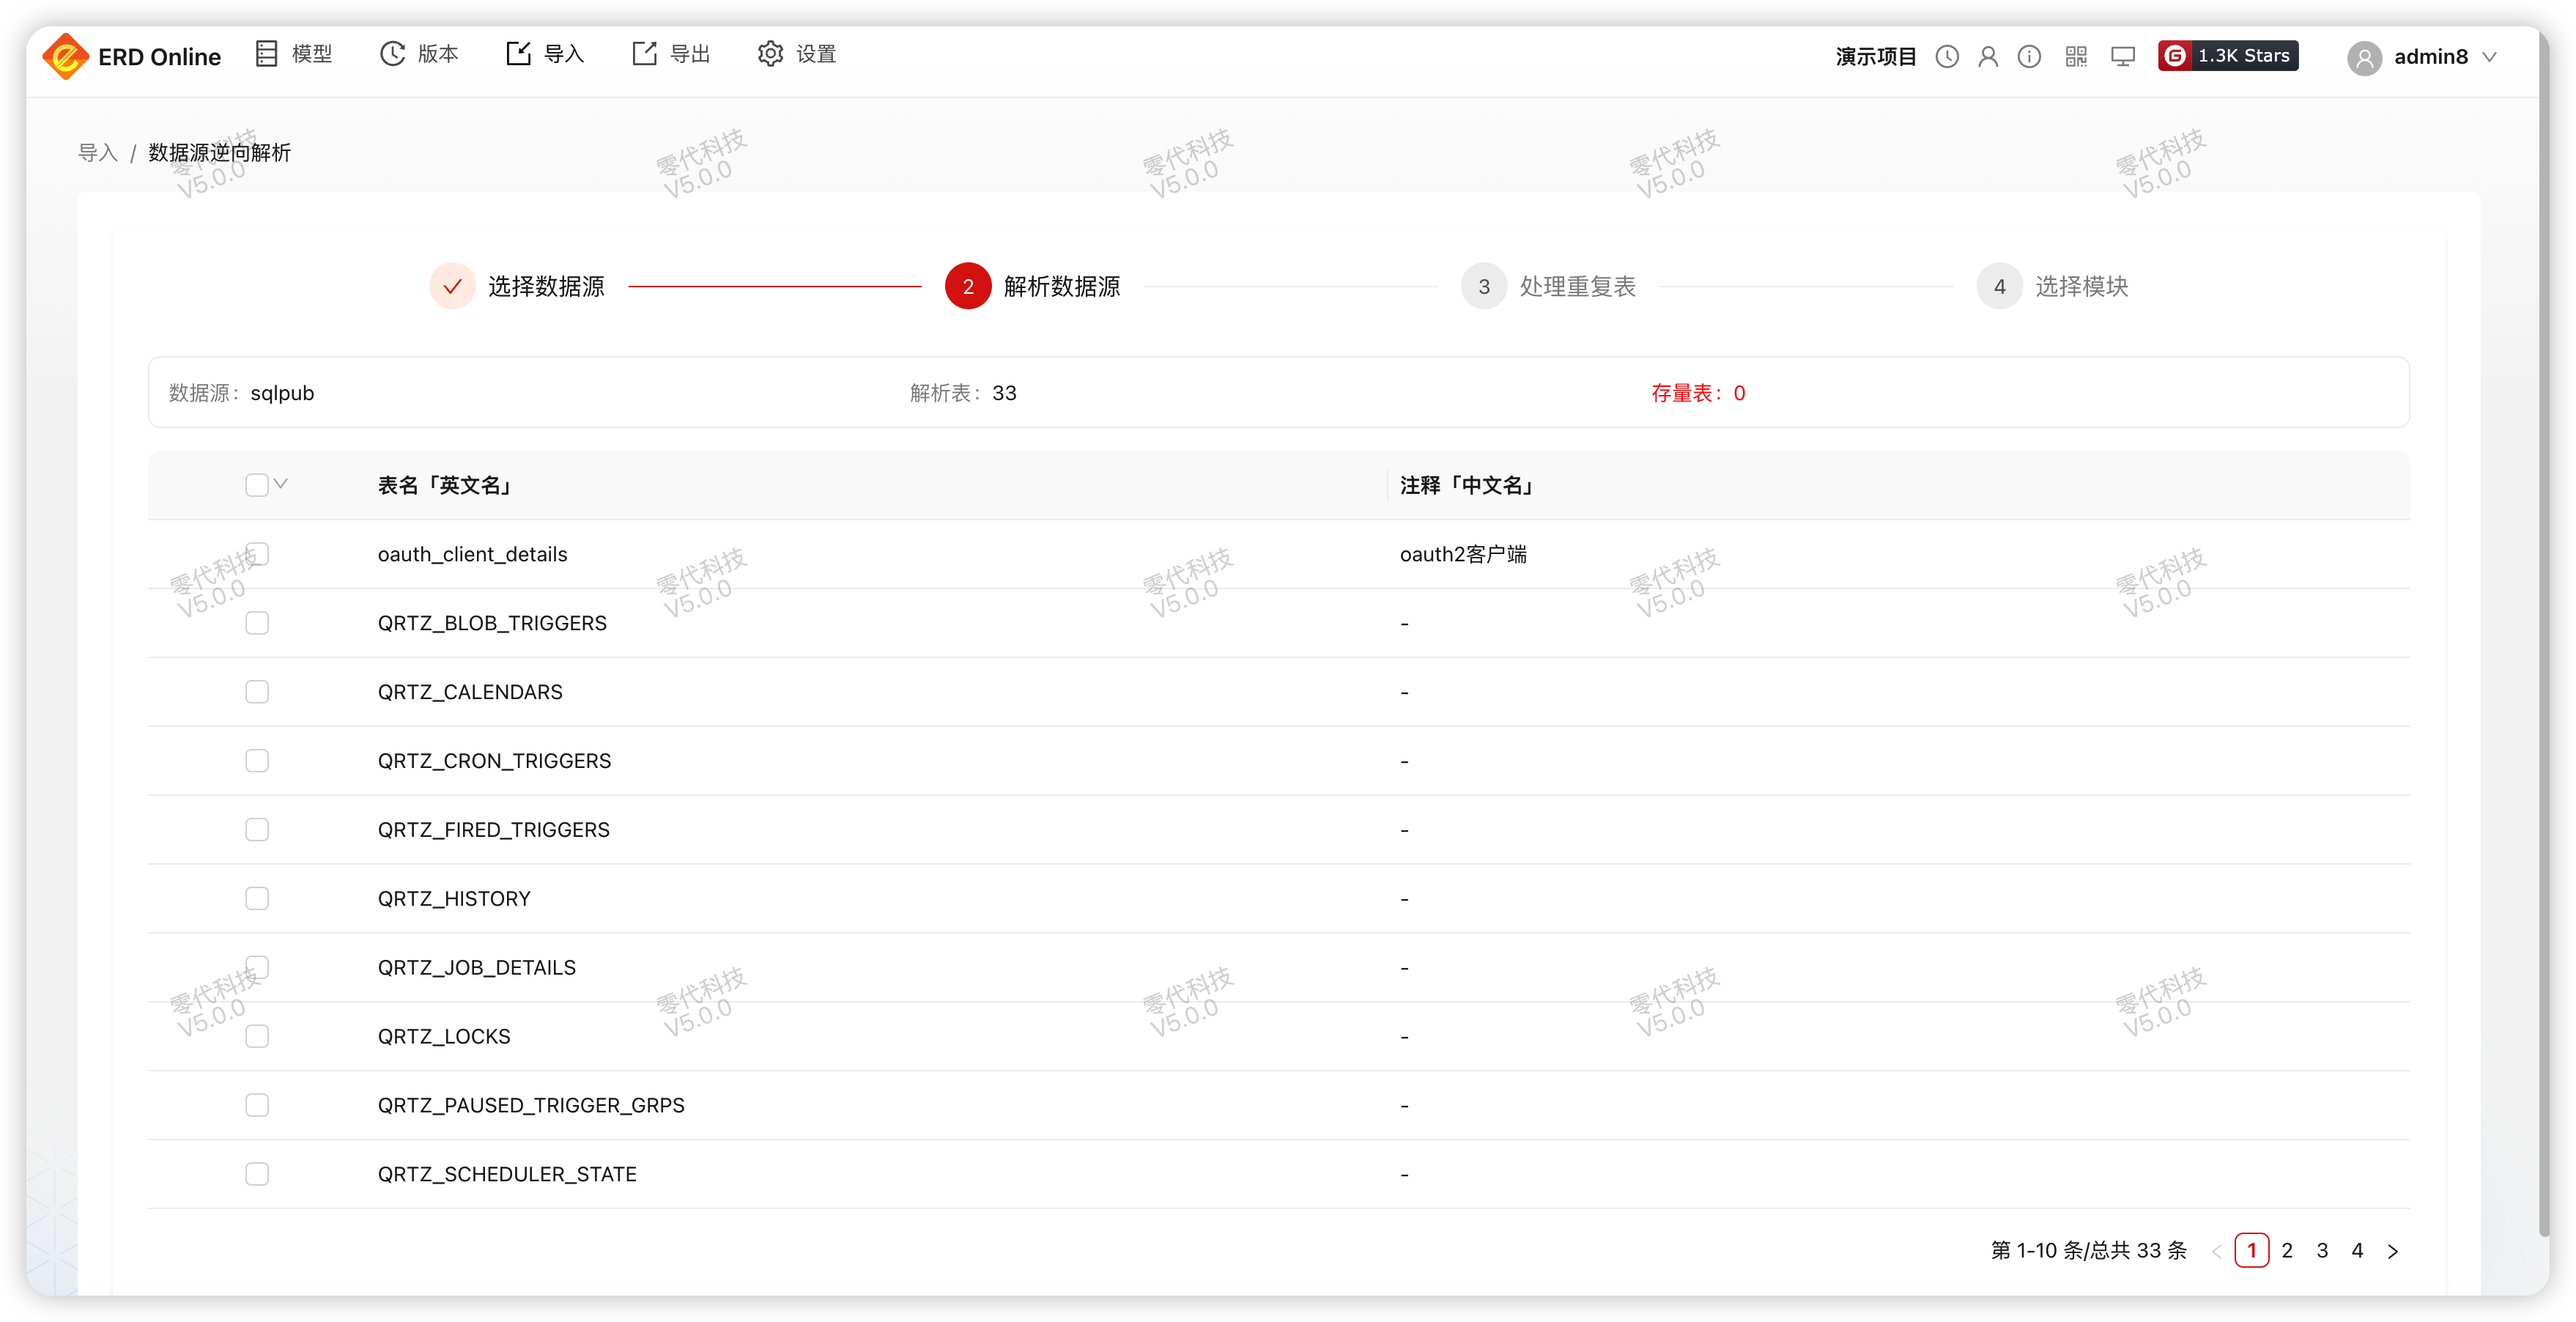Check the QRTZ_BLOB_TRIGGERS row checkbox
Screen dimensions: 2576x1322
257,623
